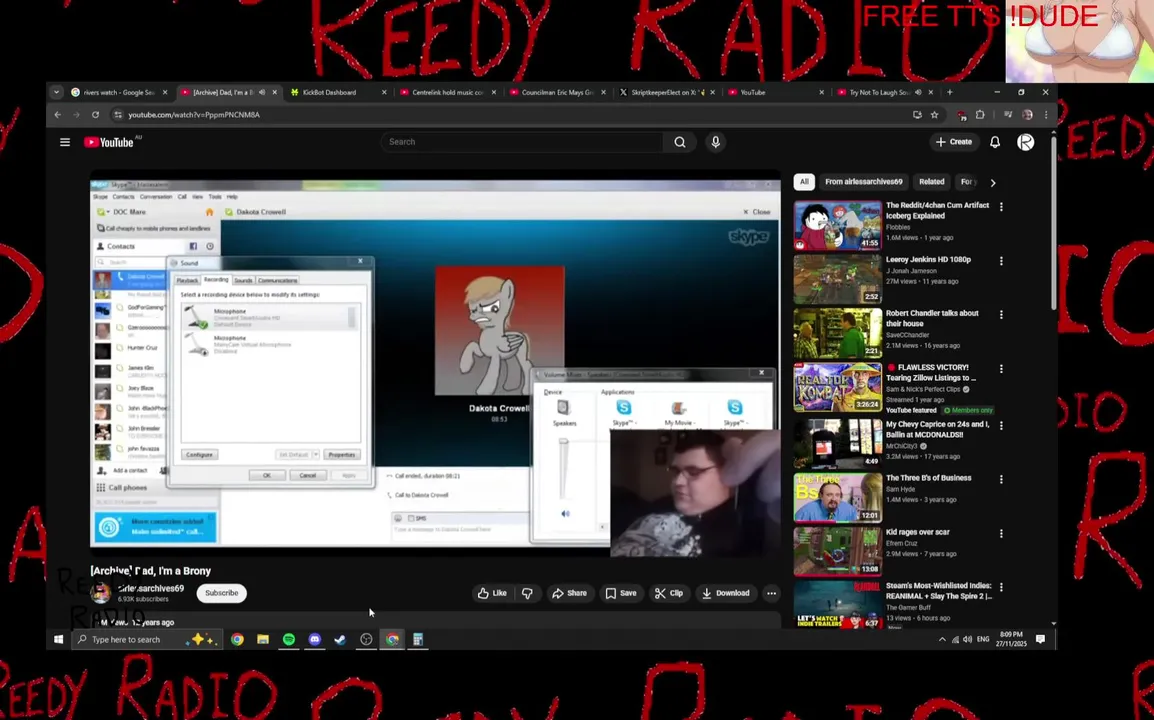The width and height of the screenshot is (1154, 720).
Task: Click the Download button
Action: pyautogui.click(x=726, y=593)
